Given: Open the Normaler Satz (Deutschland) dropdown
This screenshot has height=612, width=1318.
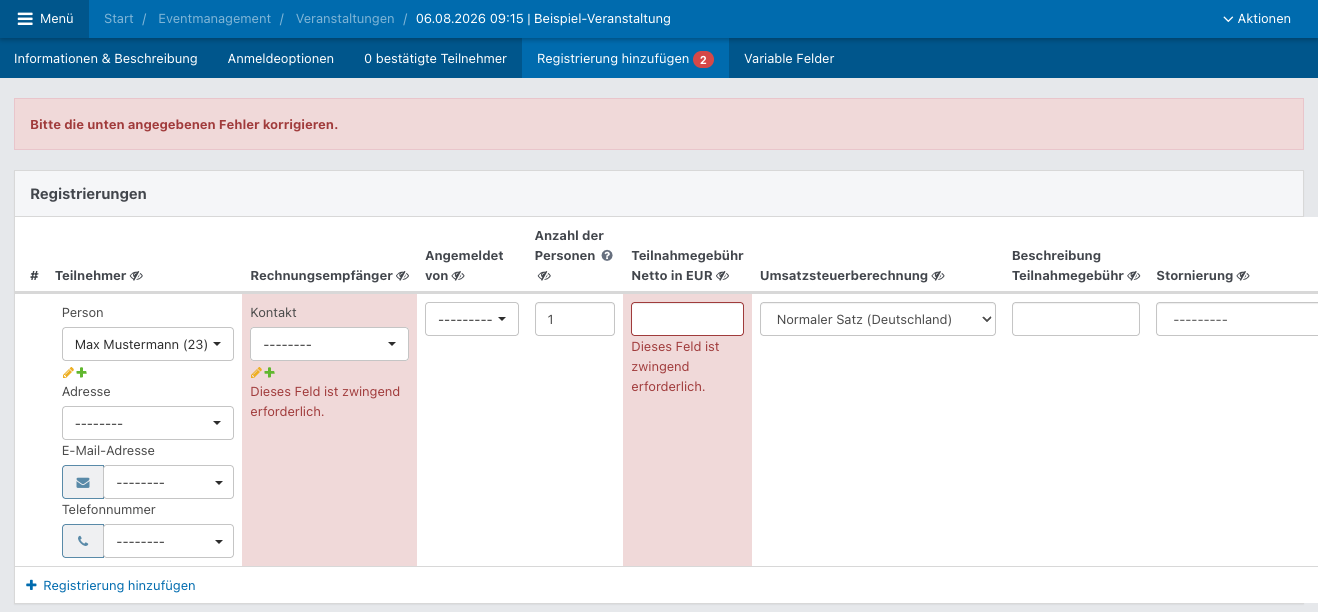Looking at the screenshot, I should tap(877, 318).
